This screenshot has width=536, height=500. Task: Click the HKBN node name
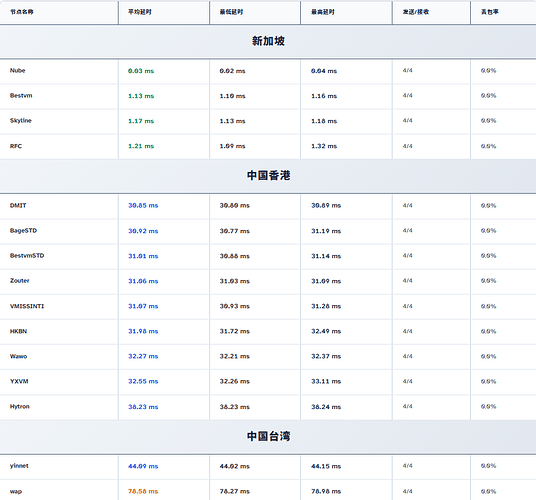[18, 331]
